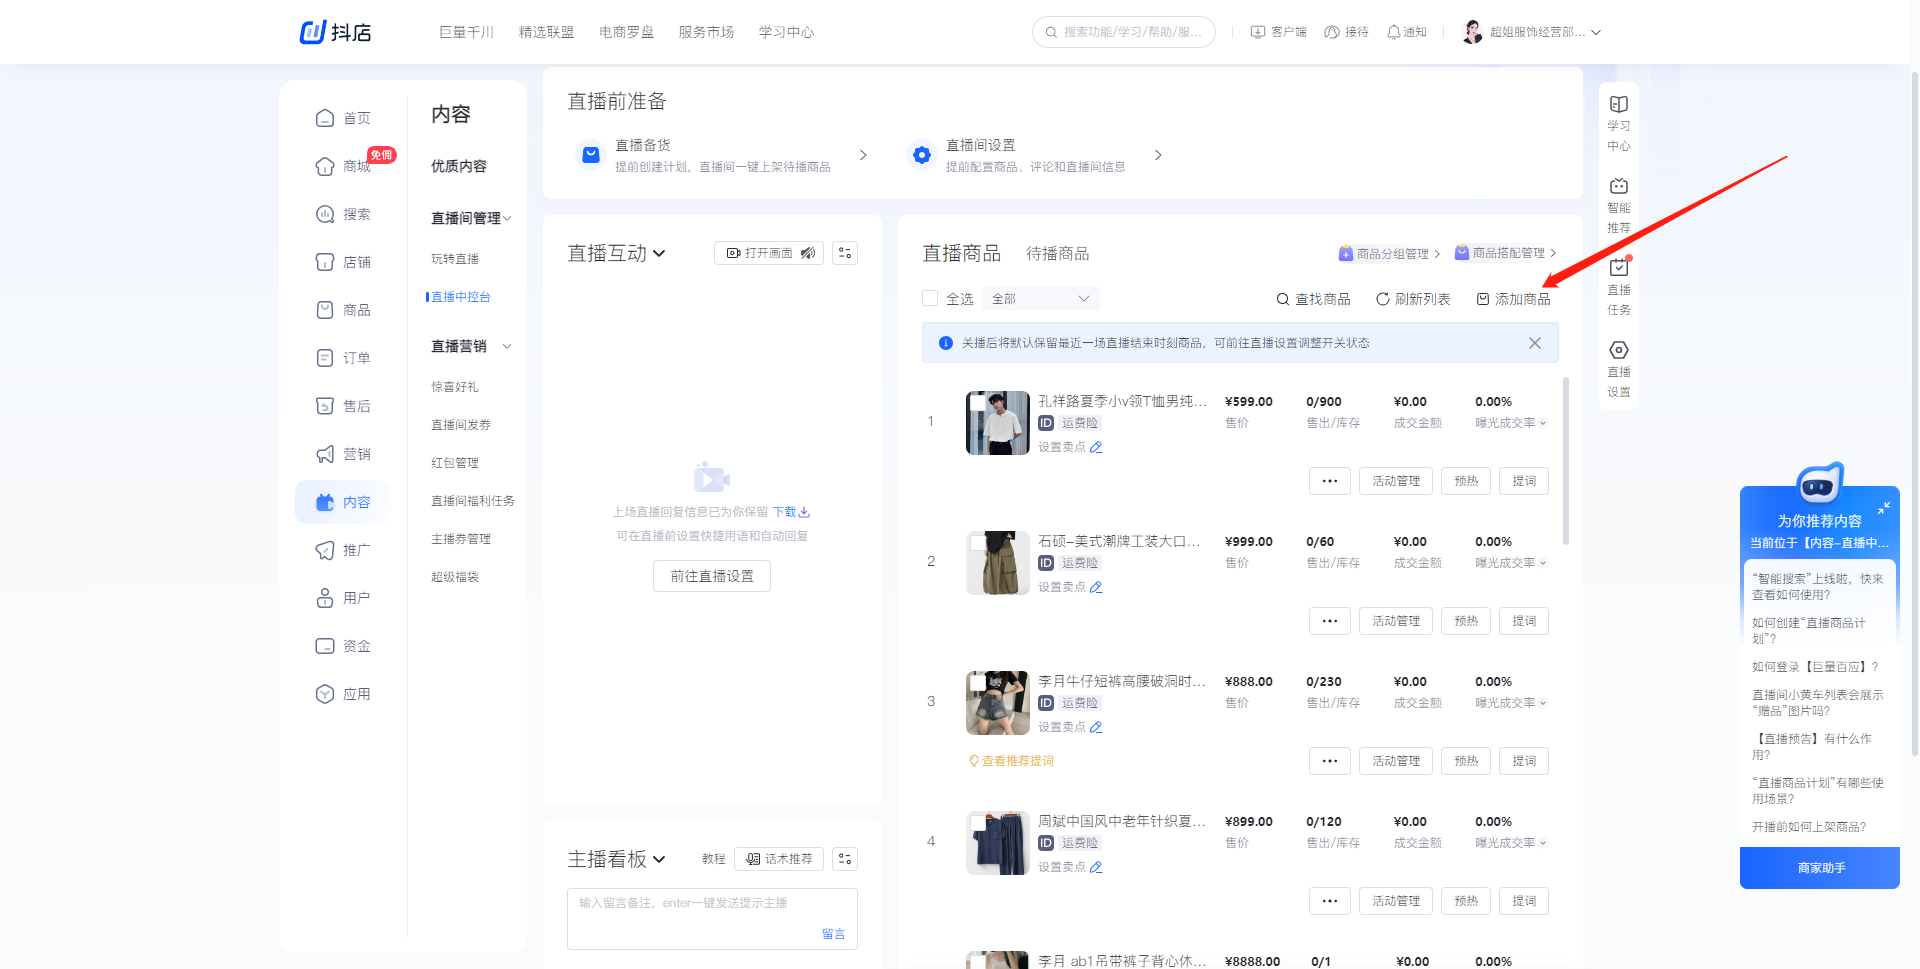Open 通知 bell notifications
Image resolution: width=1920 pixels, height=969 pixels.
coord(1407,32)
